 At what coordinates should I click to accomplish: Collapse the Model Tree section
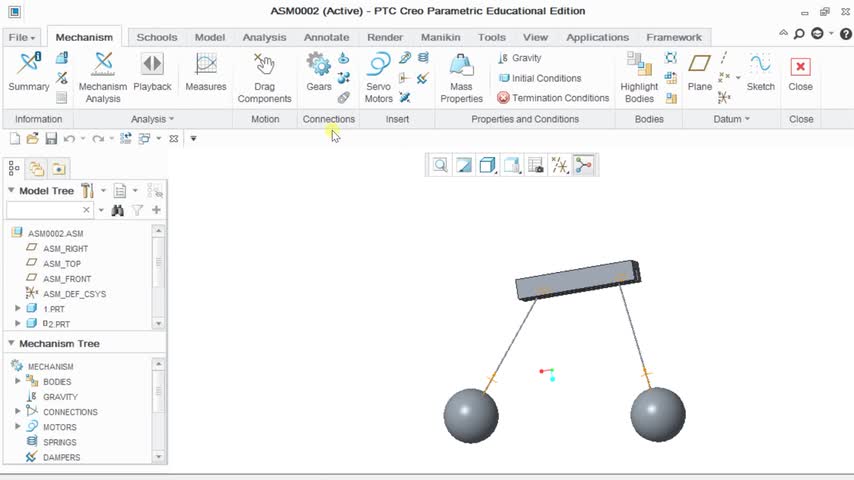click(11, 190)
